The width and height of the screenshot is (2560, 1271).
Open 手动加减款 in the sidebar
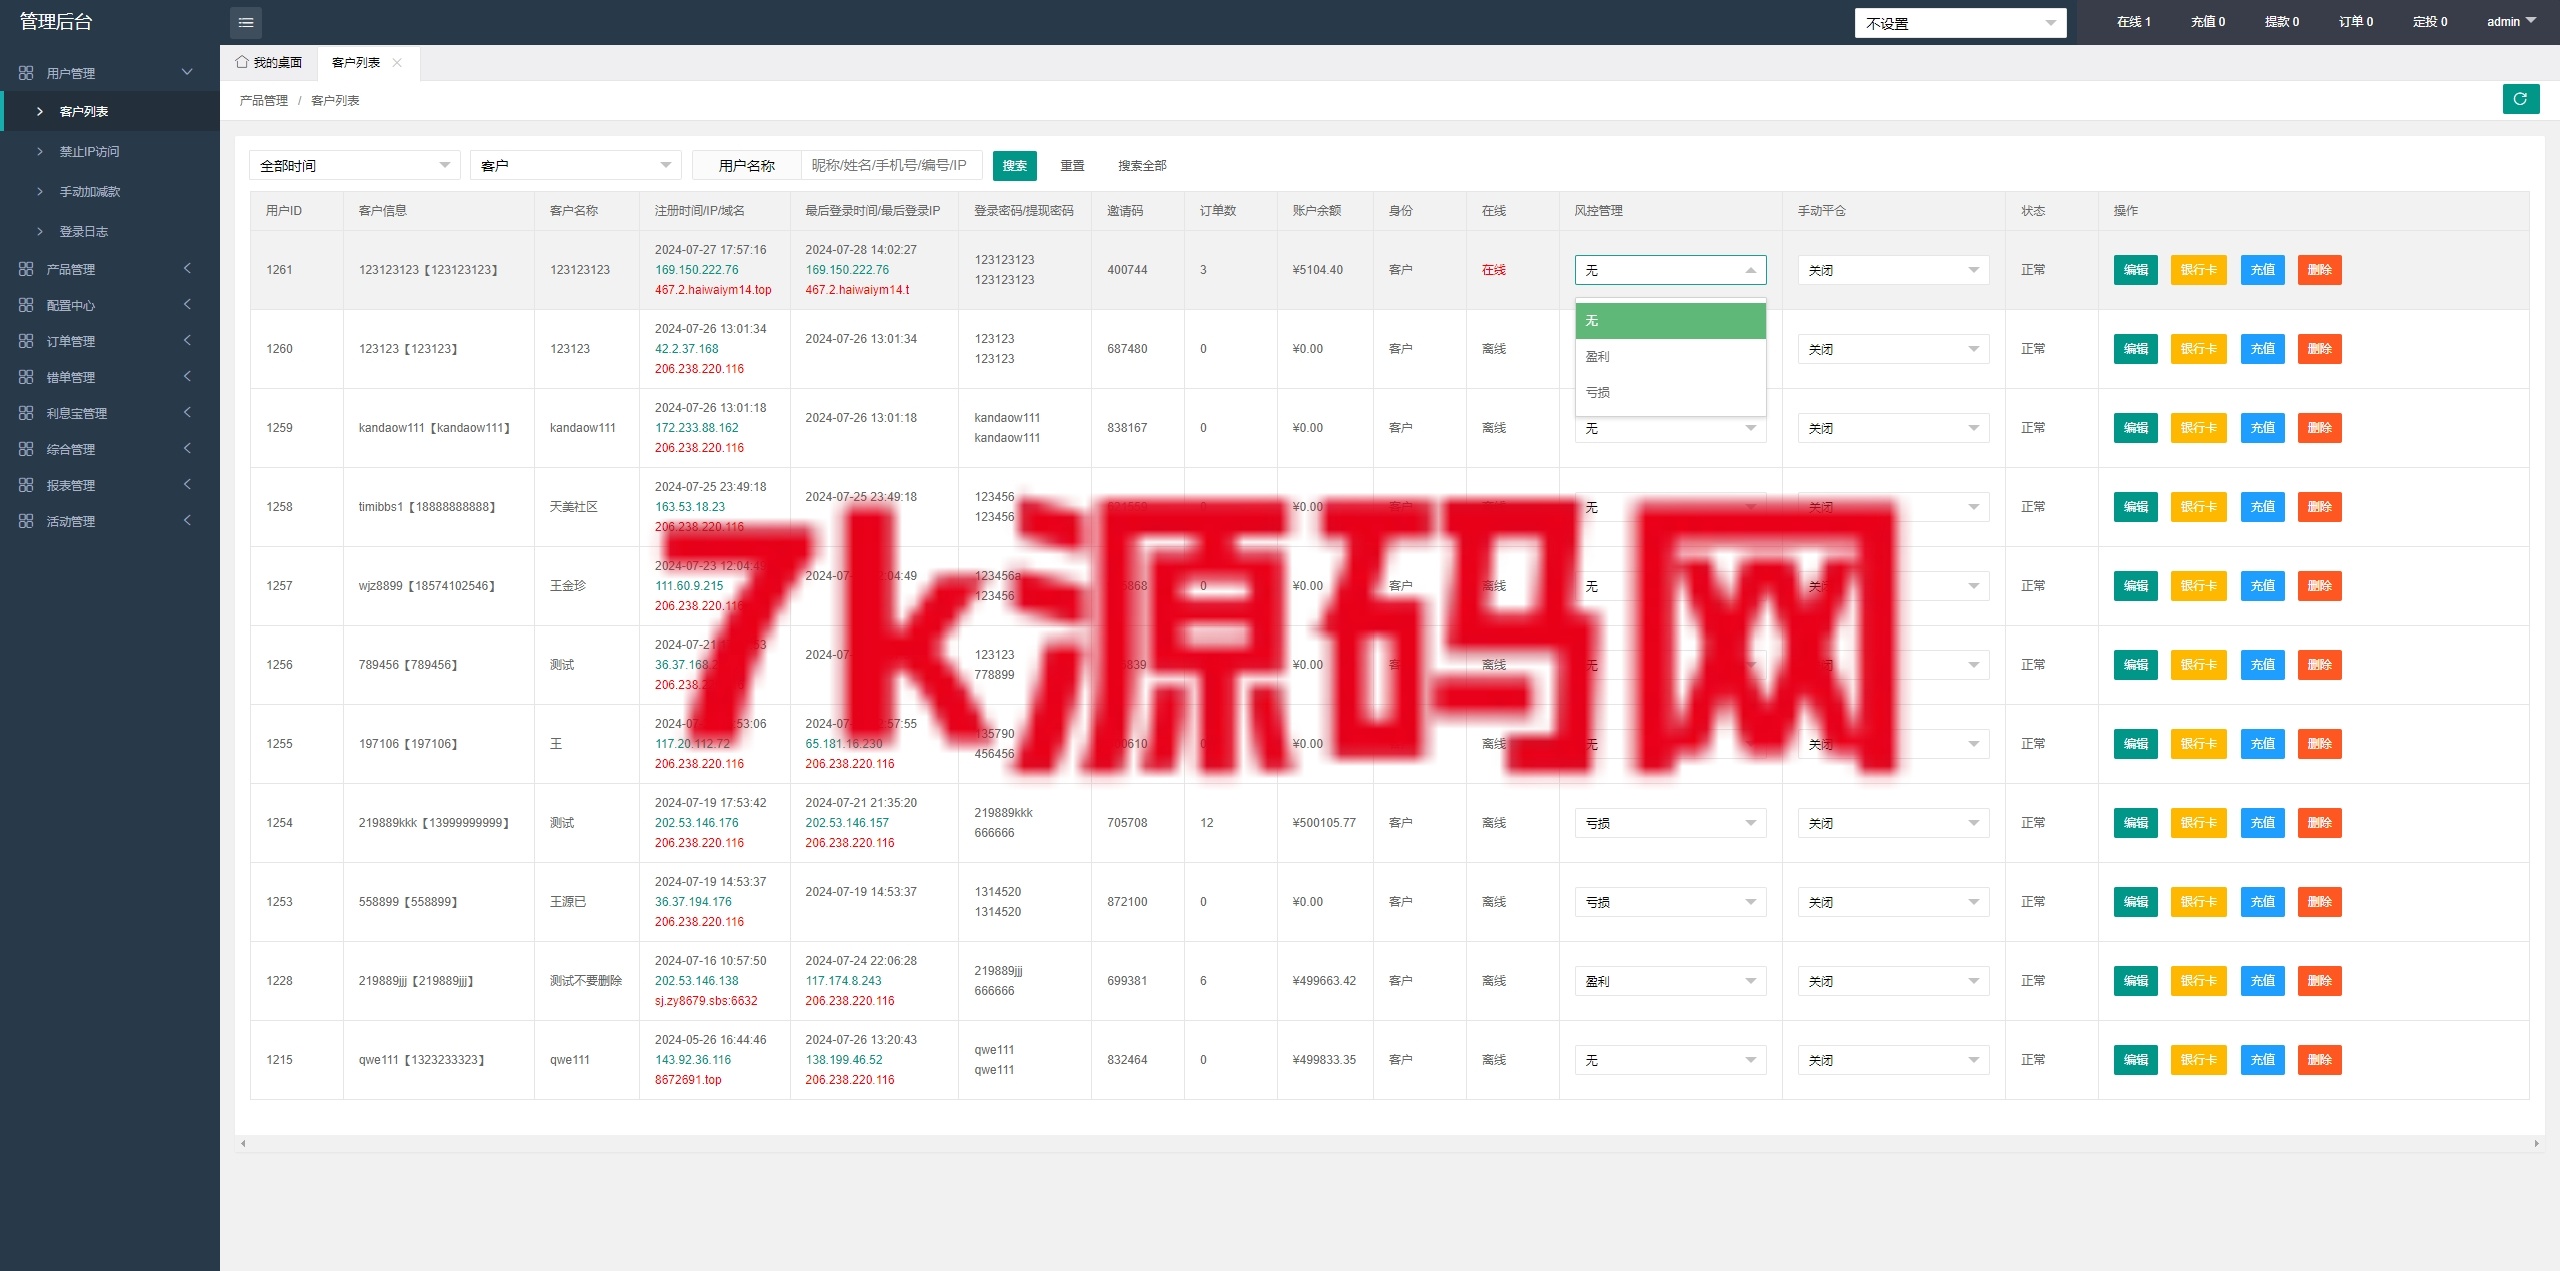(x=110, y=191)
